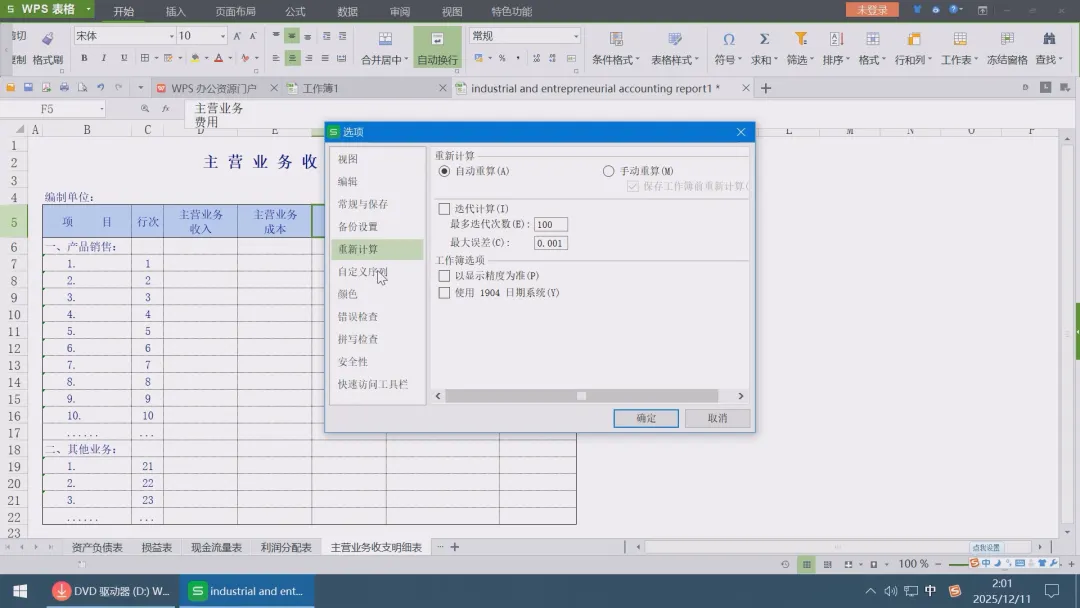Toggle underline formatting
The height and width of the screenshot is (608, 1080).
124,58
